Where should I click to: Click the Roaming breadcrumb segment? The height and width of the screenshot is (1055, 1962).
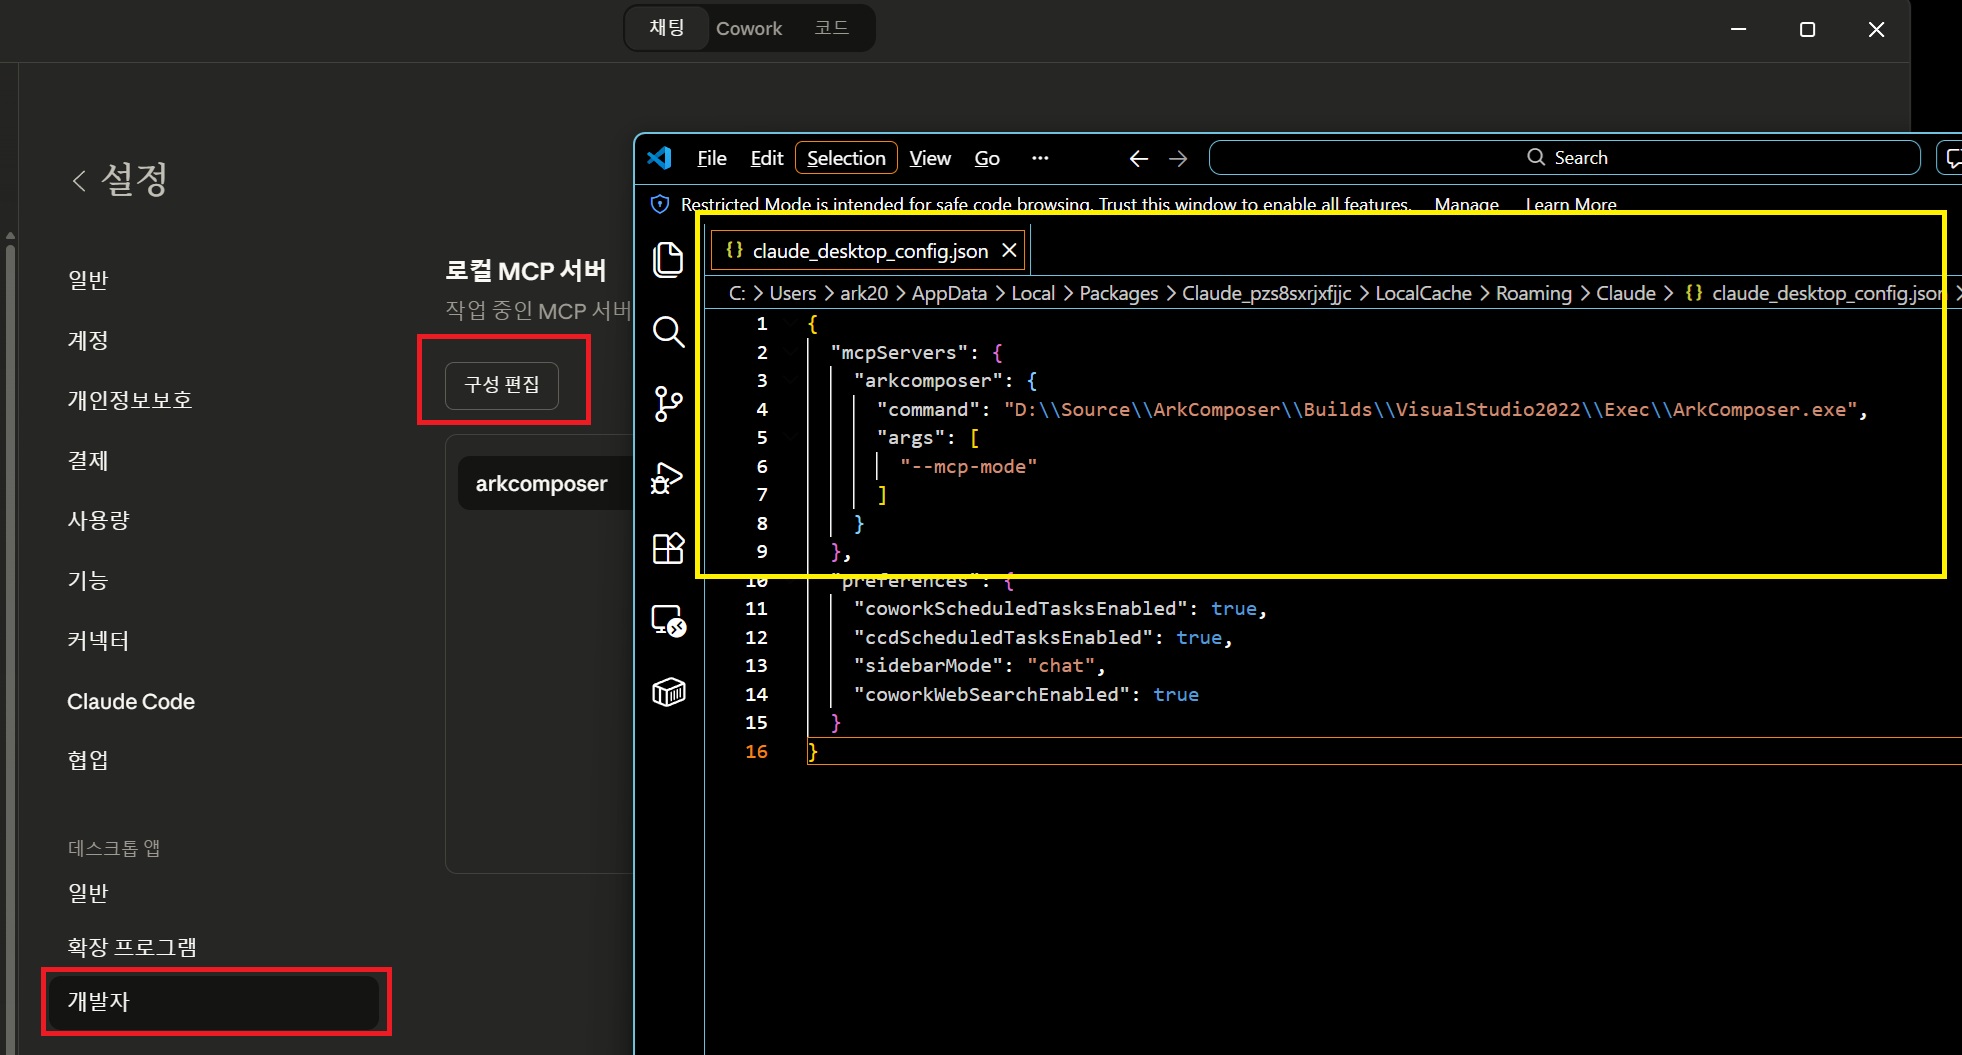[x=1533, y=293]
